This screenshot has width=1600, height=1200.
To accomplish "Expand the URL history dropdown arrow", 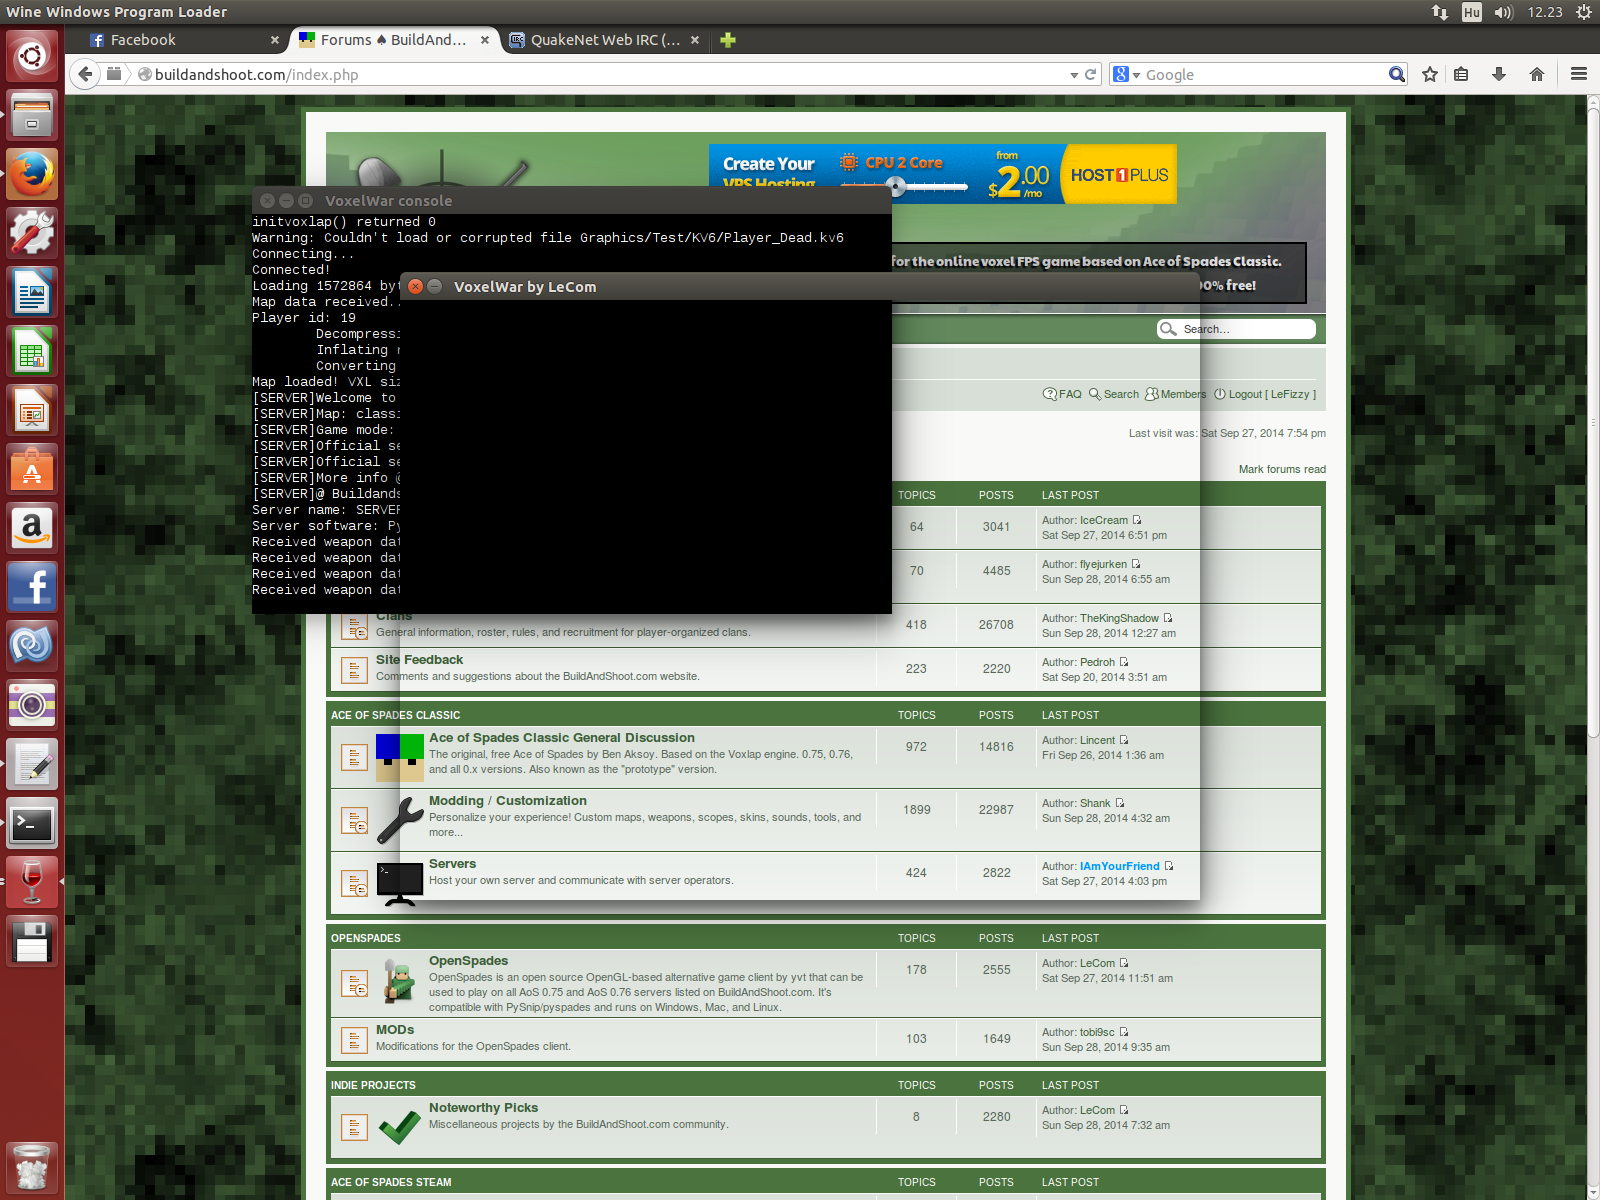I will click(x=1074, y=75).
